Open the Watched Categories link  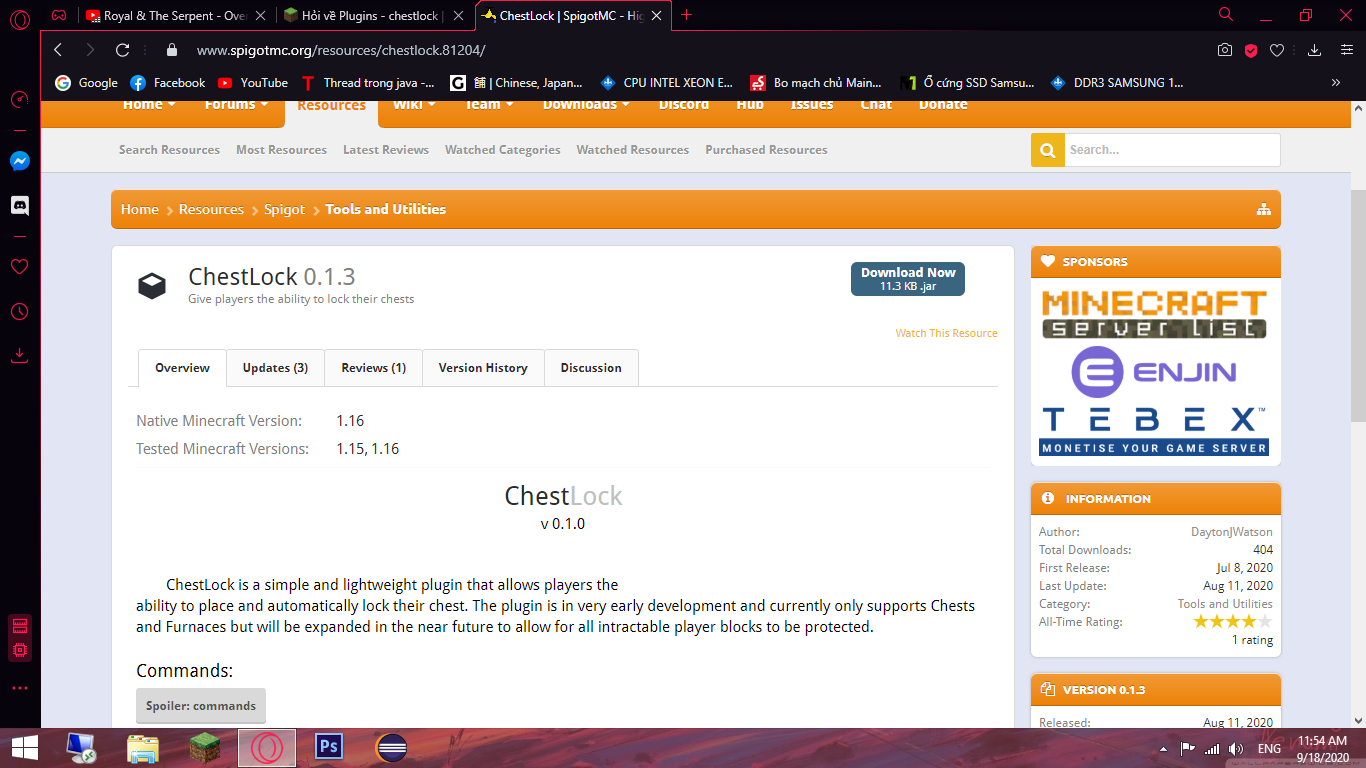[503, 150]
